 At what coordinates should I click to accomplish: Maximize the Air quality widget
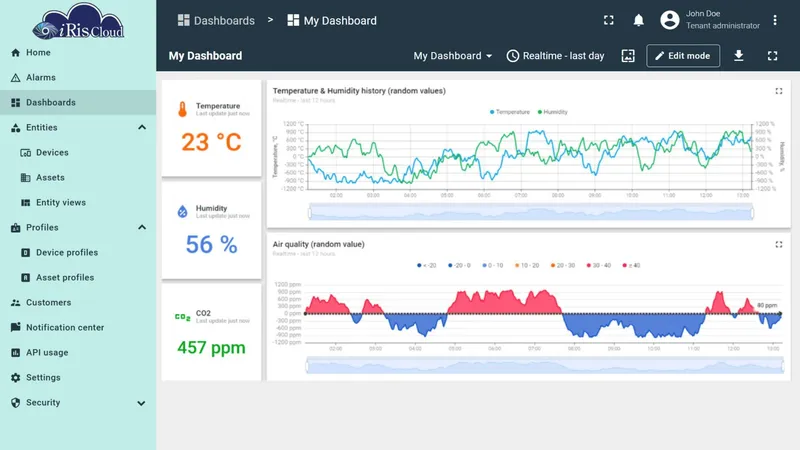click(779, 245)
